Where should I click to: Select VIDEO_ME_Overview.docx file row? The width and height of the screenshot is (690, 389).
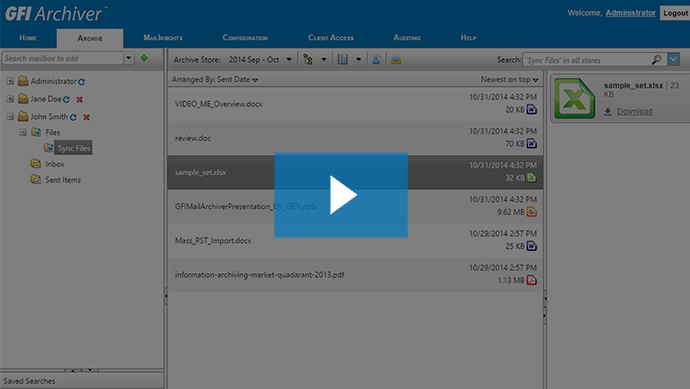[355, 104]
